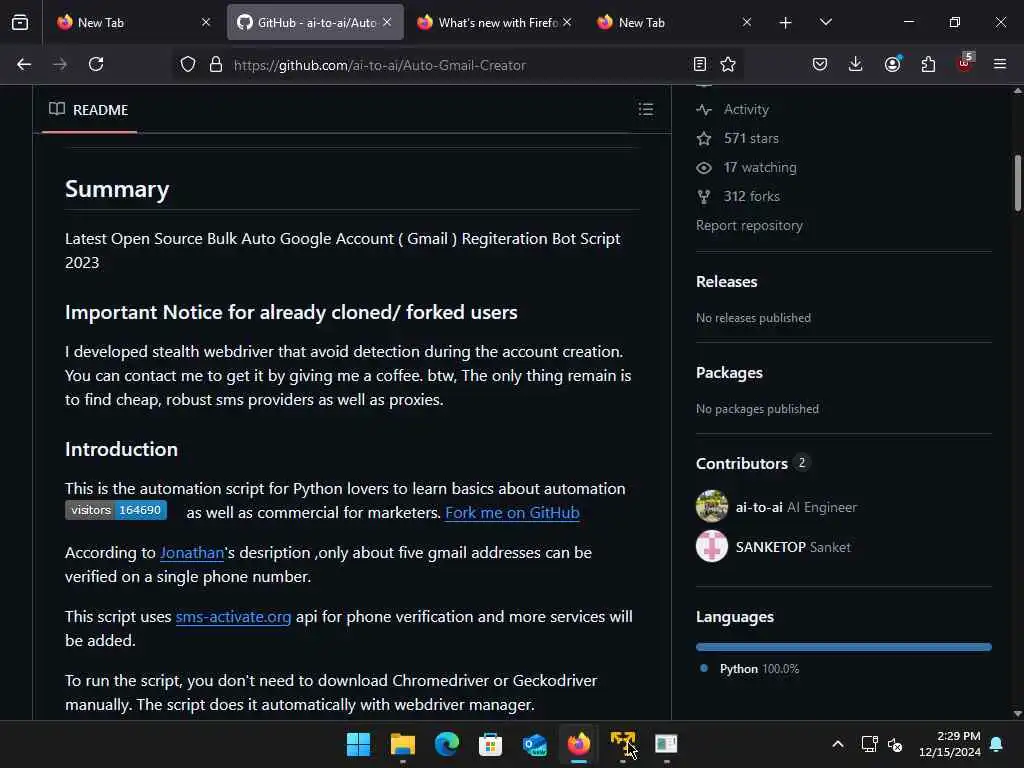This screenshot has height=768, width=1024.
Task: Open File Explorer from taskbar
Action: pos(402,744)
